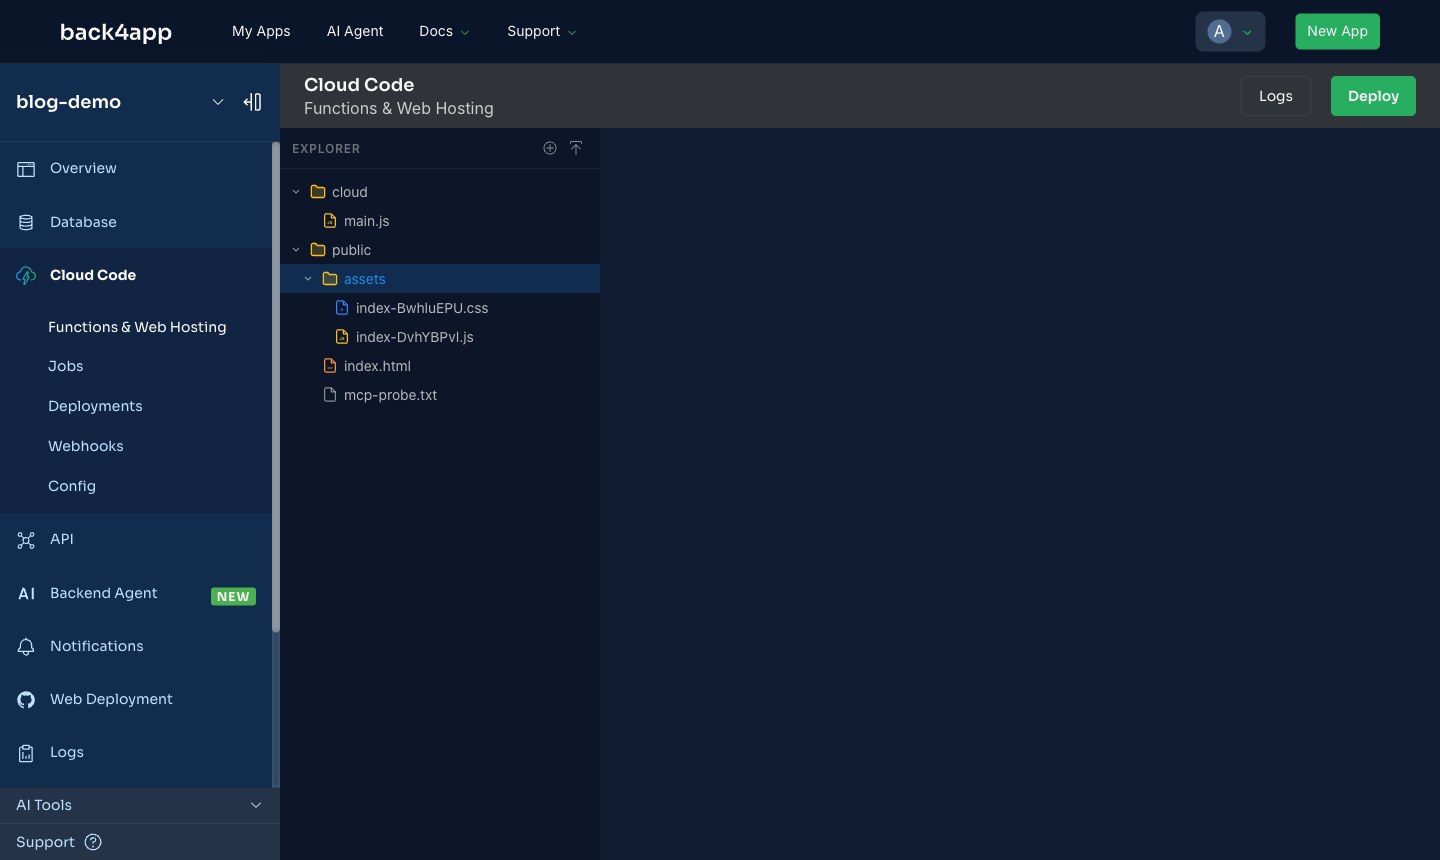Click the main.js file icon
1440x860 pixels.
click(330, 221)
